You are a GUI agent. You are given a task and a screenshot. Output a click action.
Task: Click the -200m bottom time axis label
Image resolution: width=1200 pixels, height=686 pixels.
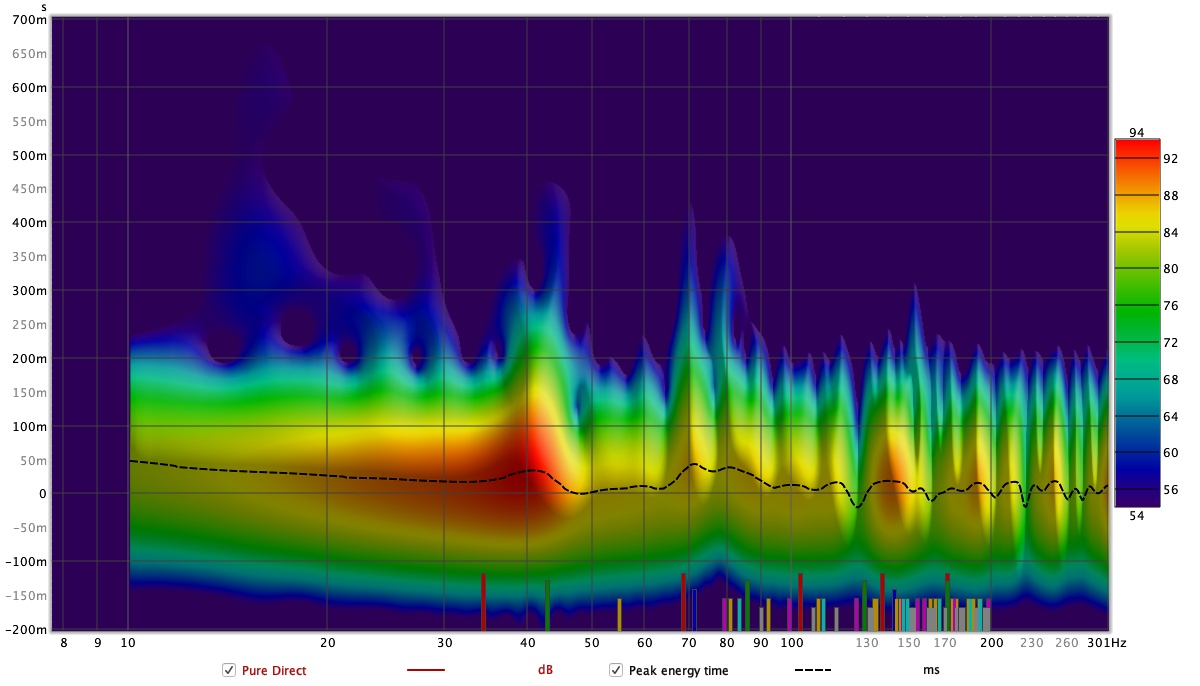(27, 630)
